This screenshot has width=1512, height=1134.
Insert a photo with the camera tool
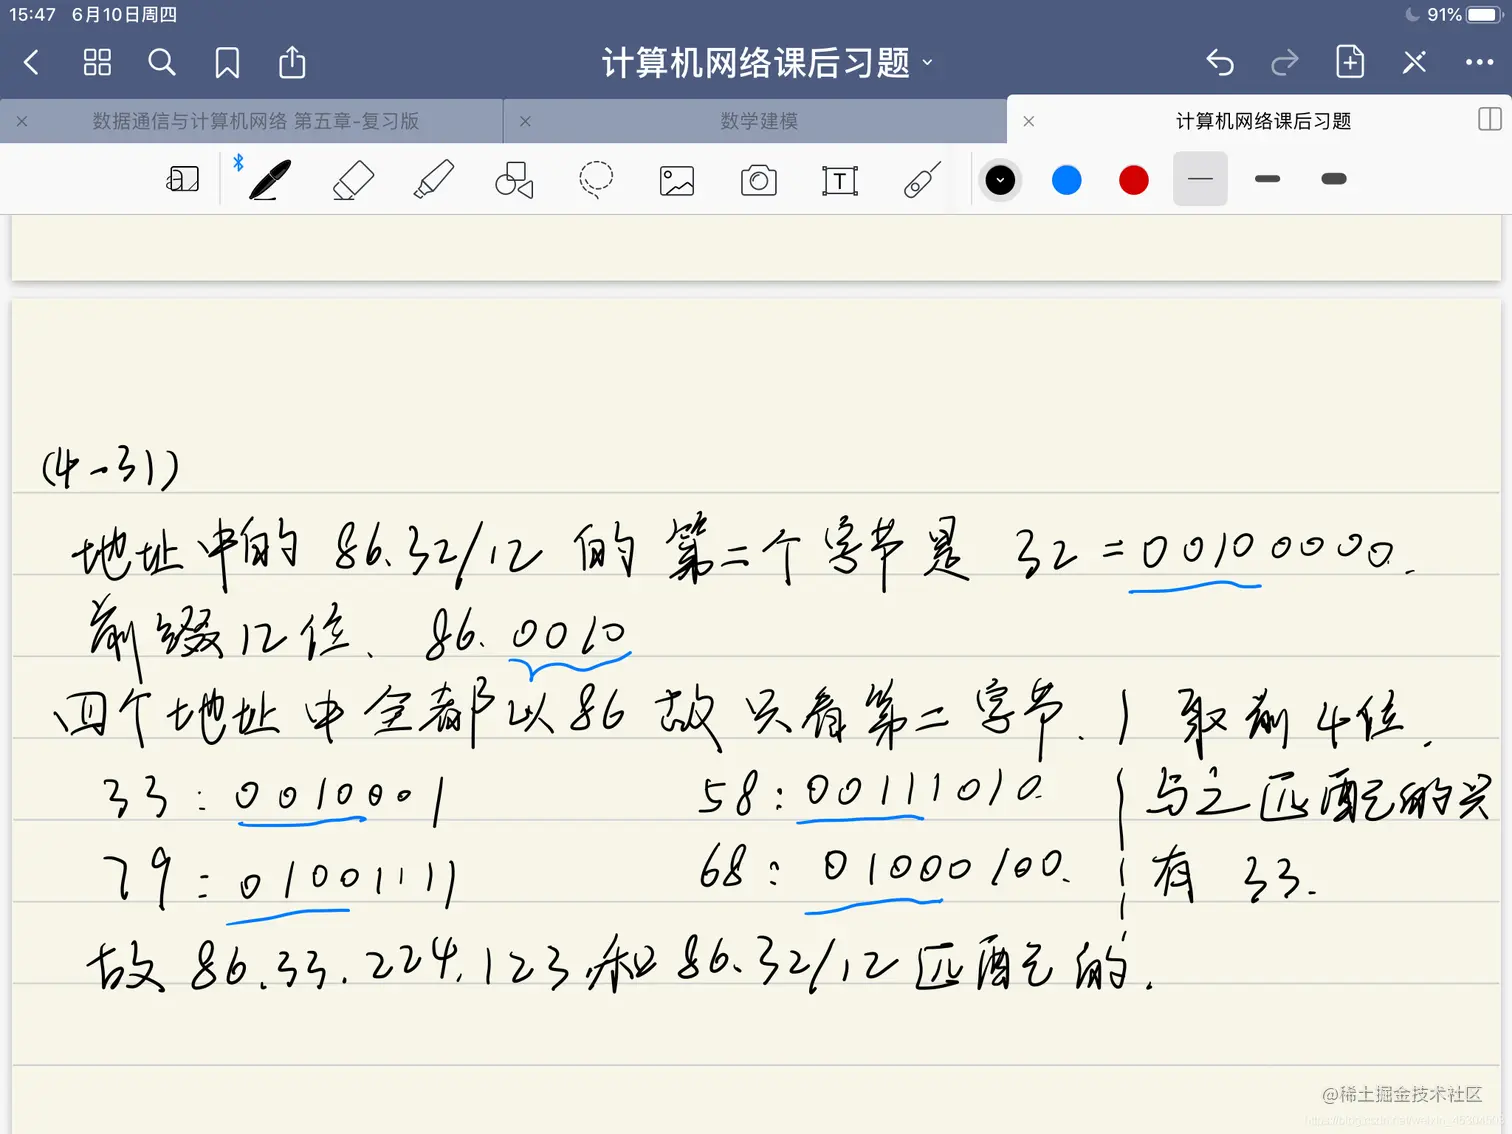point(758,180)
